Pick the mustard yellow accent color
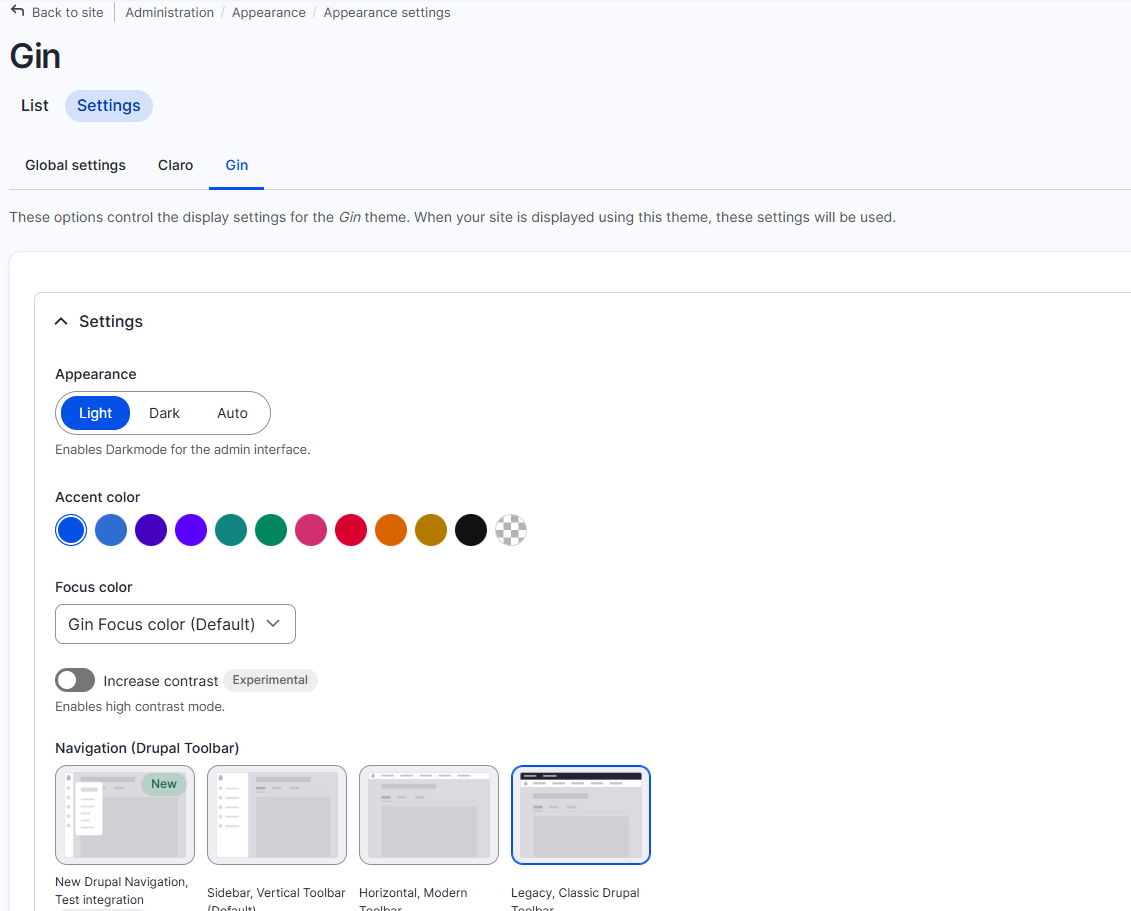1131x911 pixels. pos(431,530)
